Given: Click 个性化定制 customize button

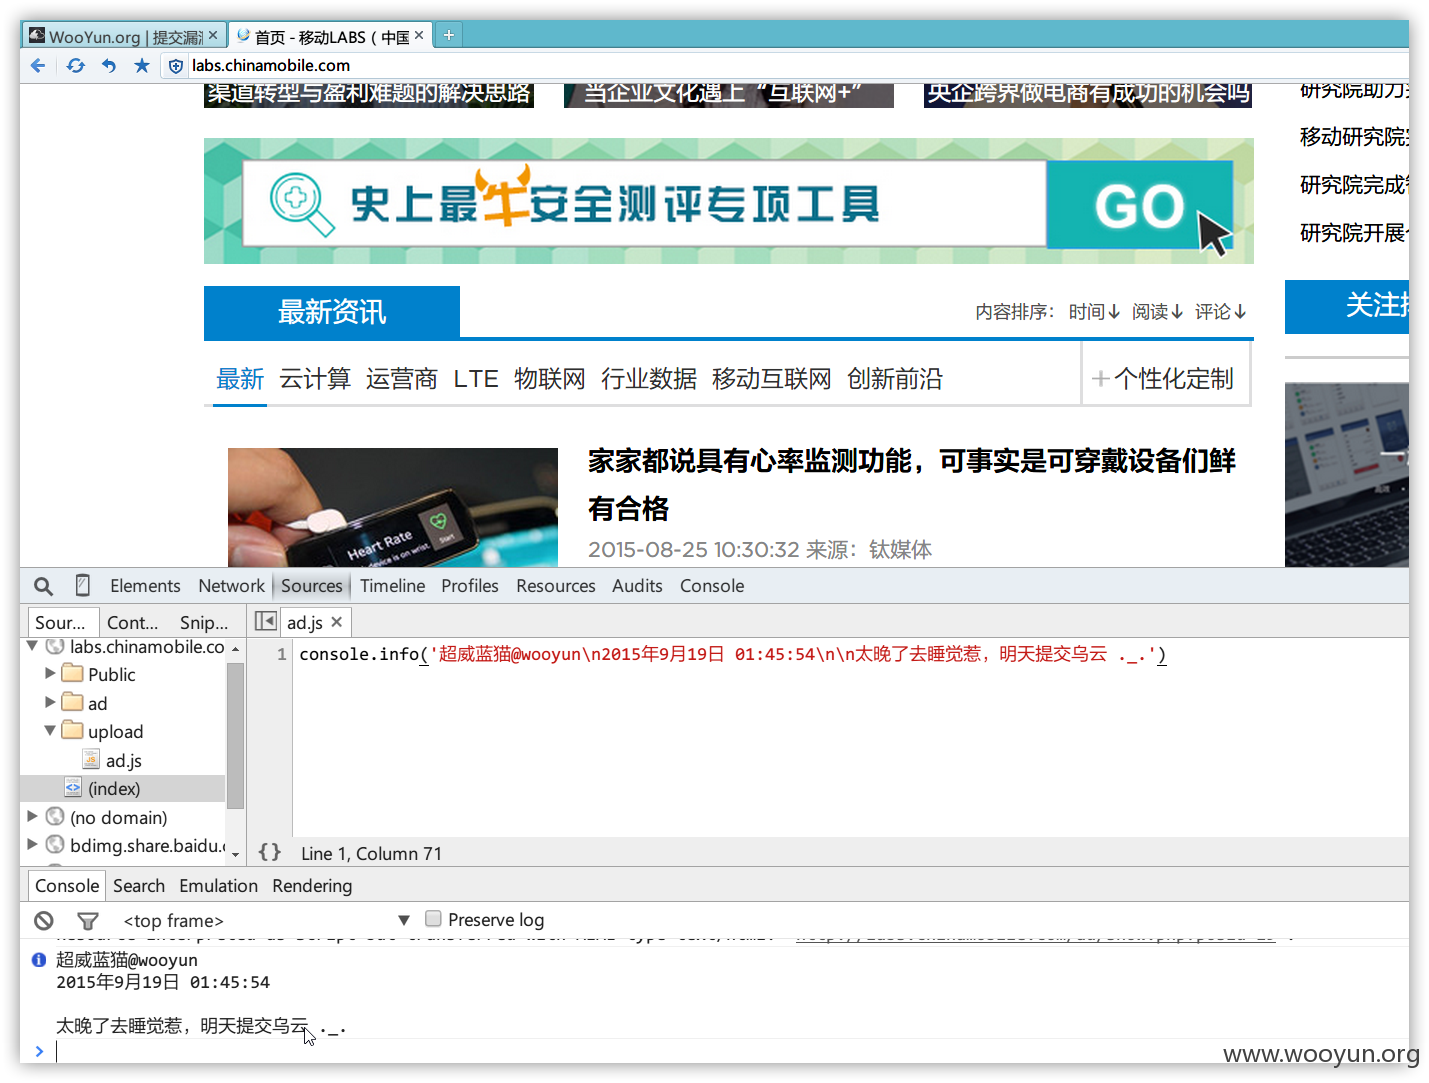Looking at the screenshot, I should click(1165, 379).
